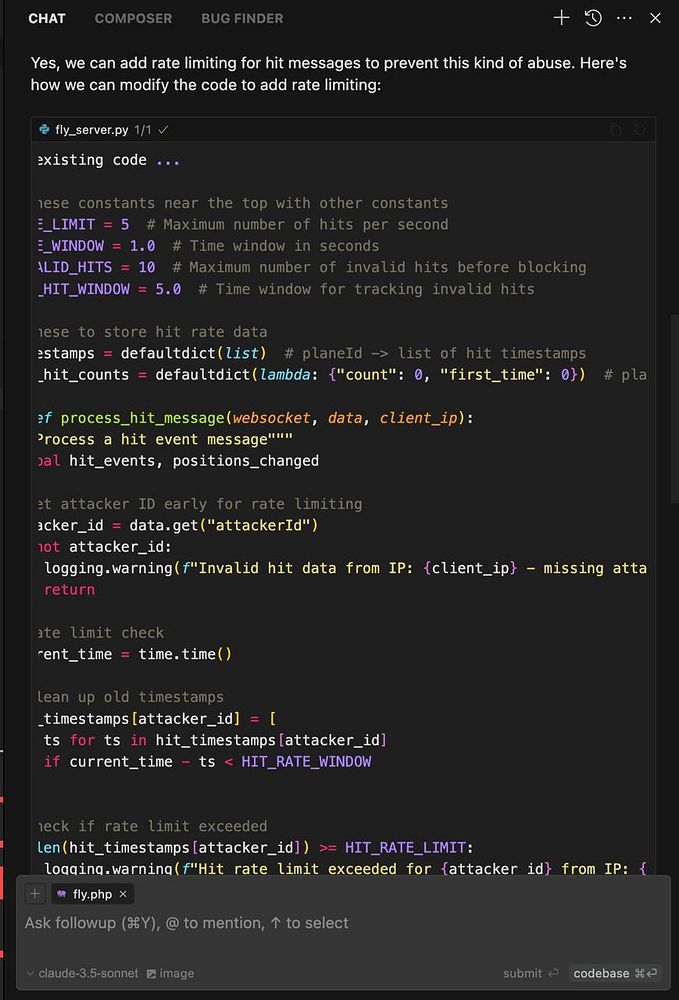
Task: Click "# Maximum number of hits per second" comment
Action: point(297,224)
